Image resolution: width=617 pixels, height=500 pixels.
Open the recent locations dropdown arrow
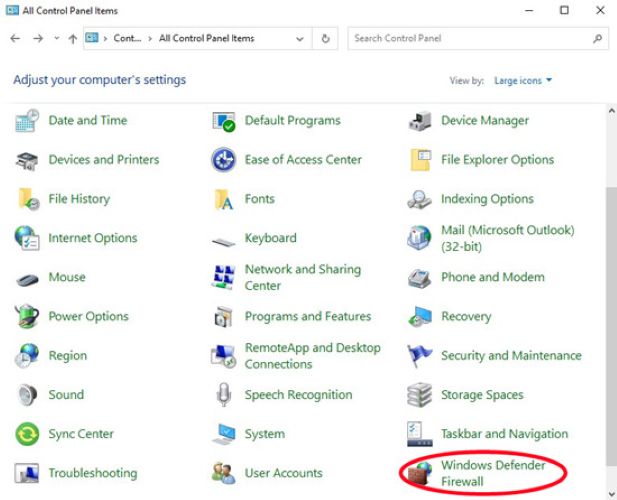57,38
